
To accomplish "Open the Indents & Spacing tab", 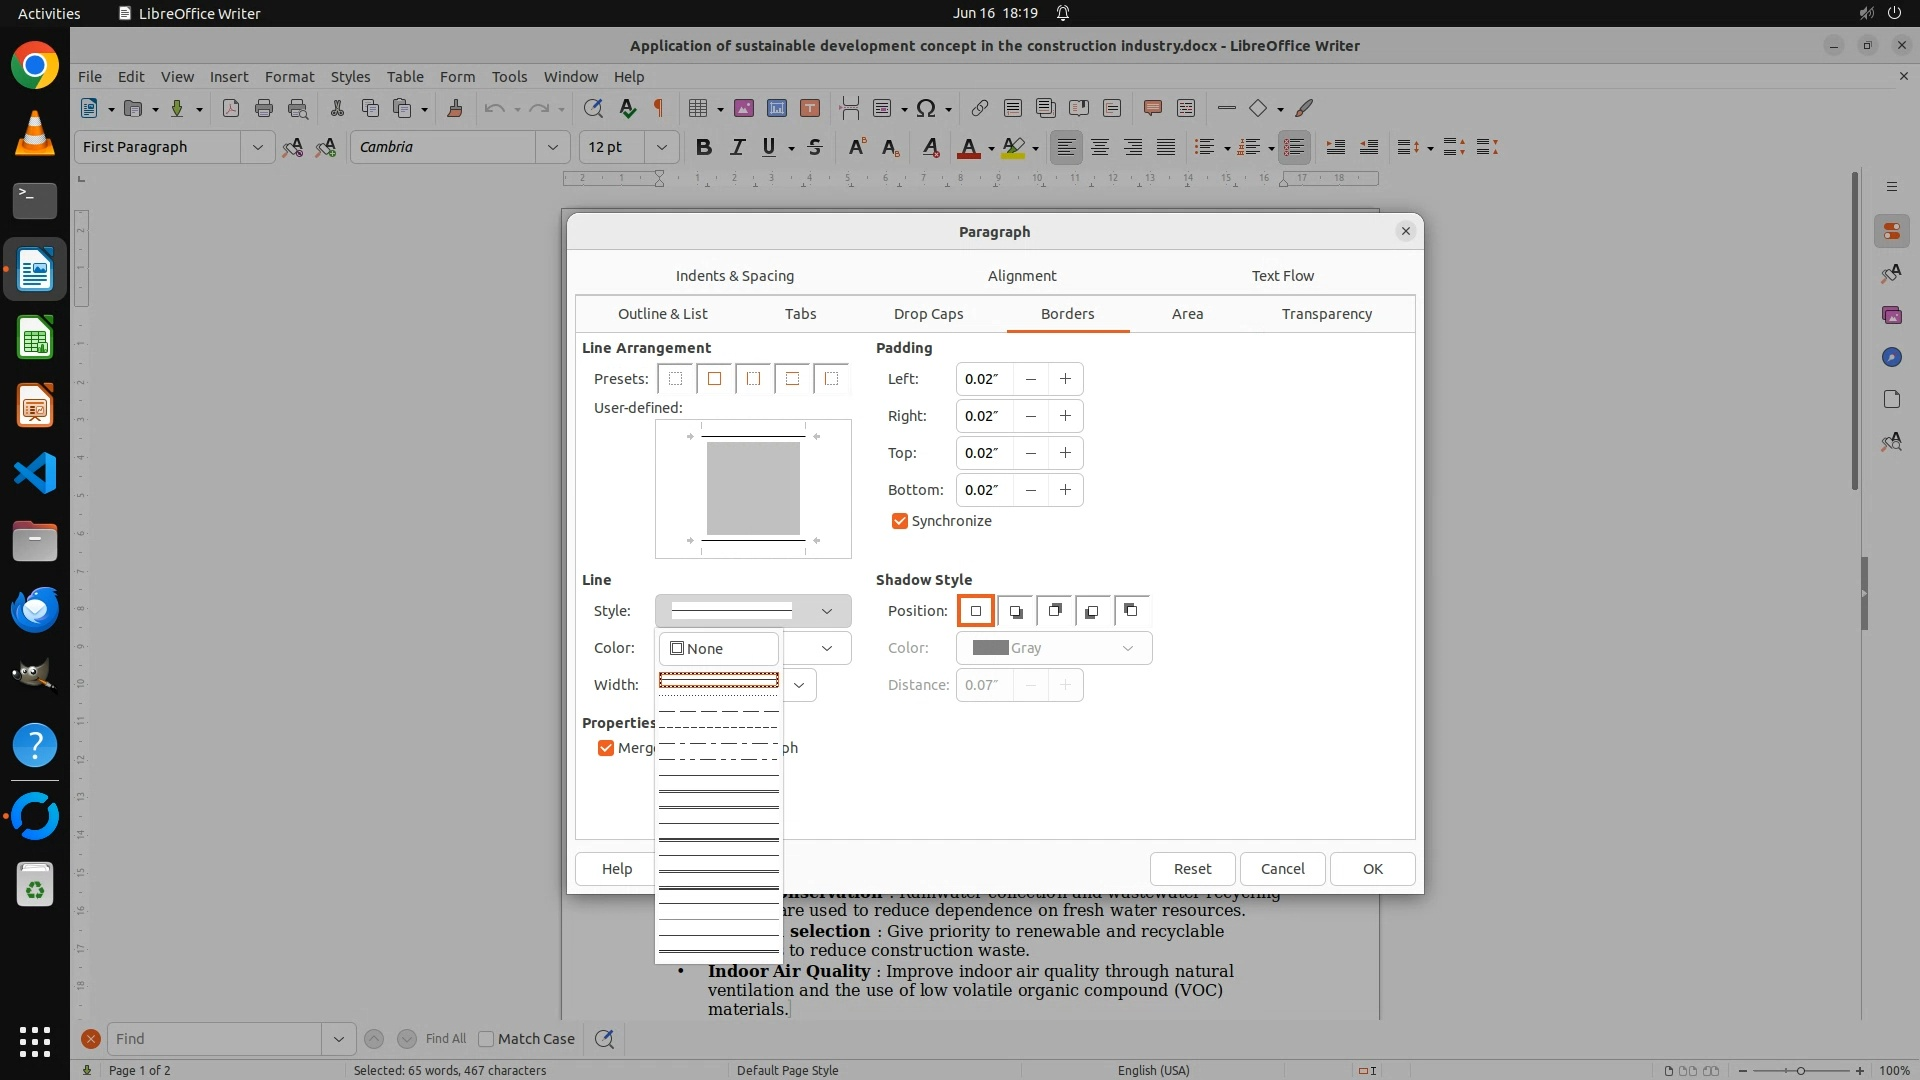I will [734, 276].
